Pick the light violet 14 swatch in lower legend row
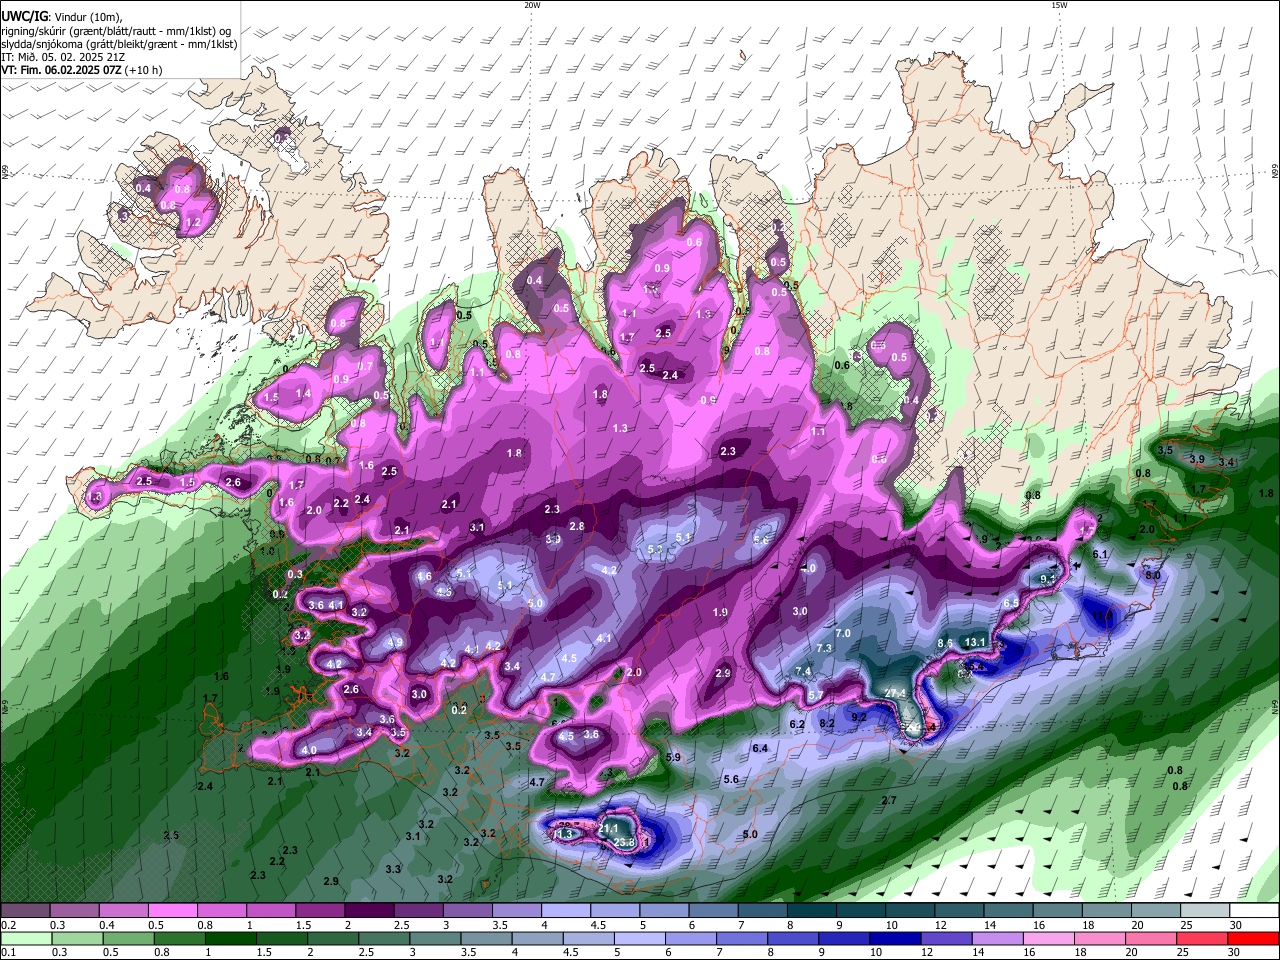1280x960 pixels. [998, 938]
